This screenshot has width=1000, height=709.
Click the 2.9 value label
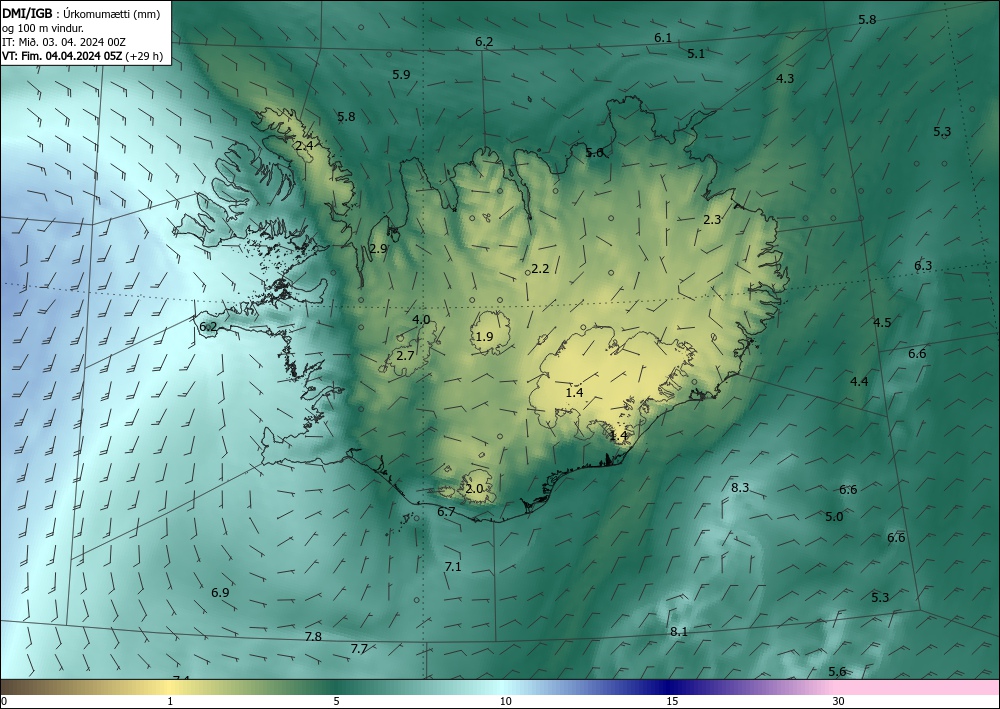[x=378, y=249]
